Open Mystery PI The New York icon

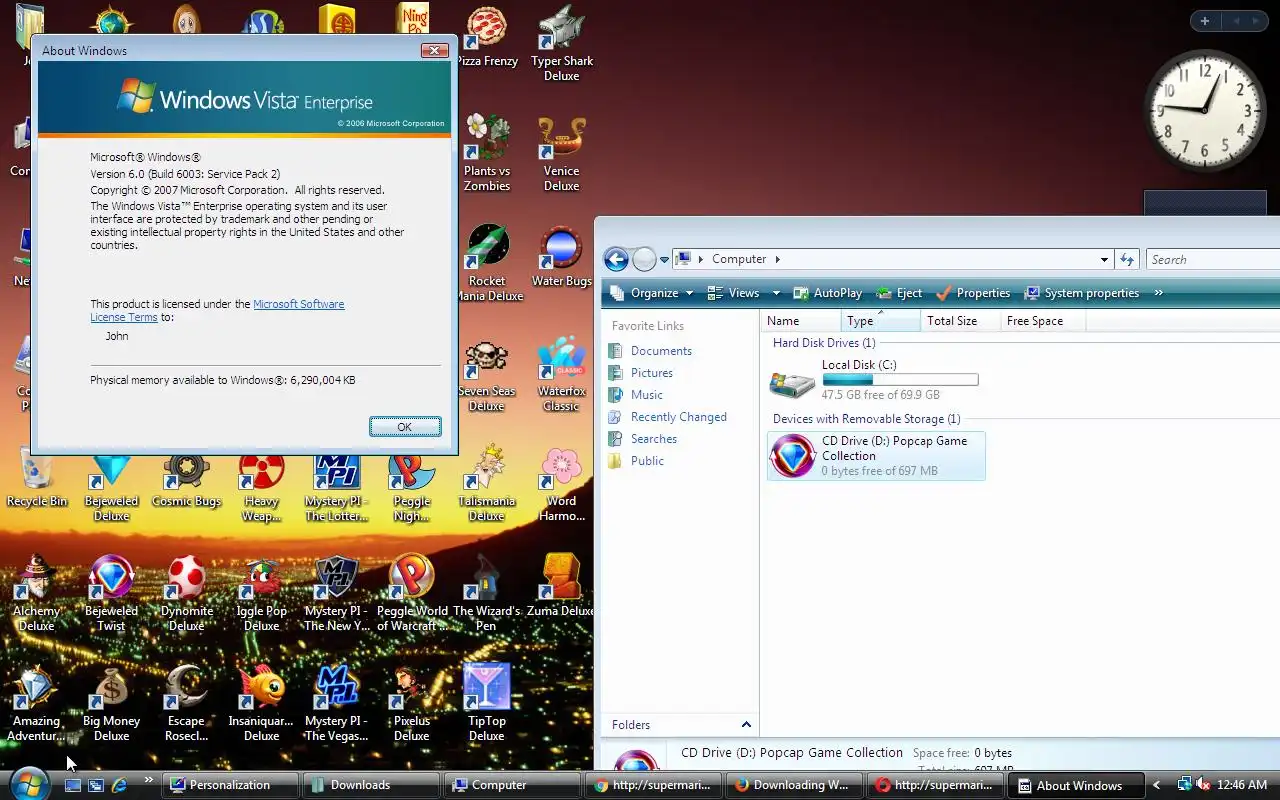[337, 594]
